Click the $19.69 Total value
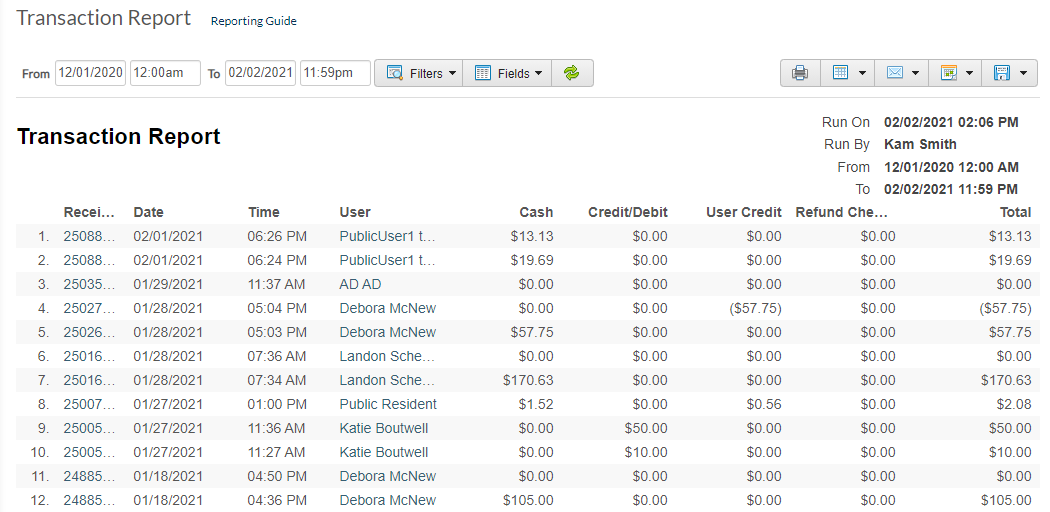This screenshot has width=1050, height=512. [1010, 260]
